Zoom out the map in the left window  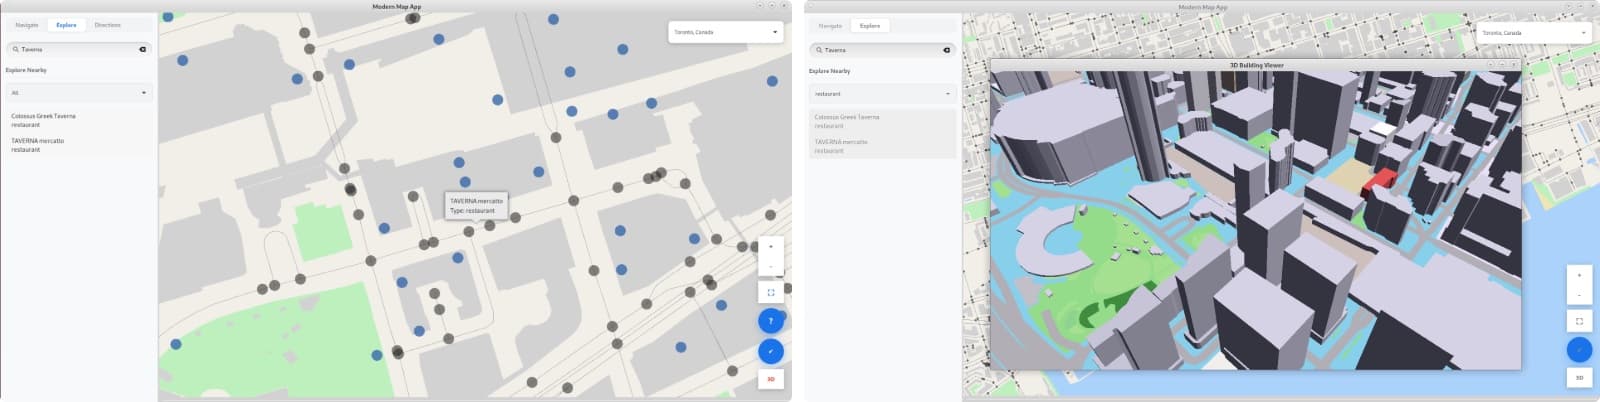[770, 266]
